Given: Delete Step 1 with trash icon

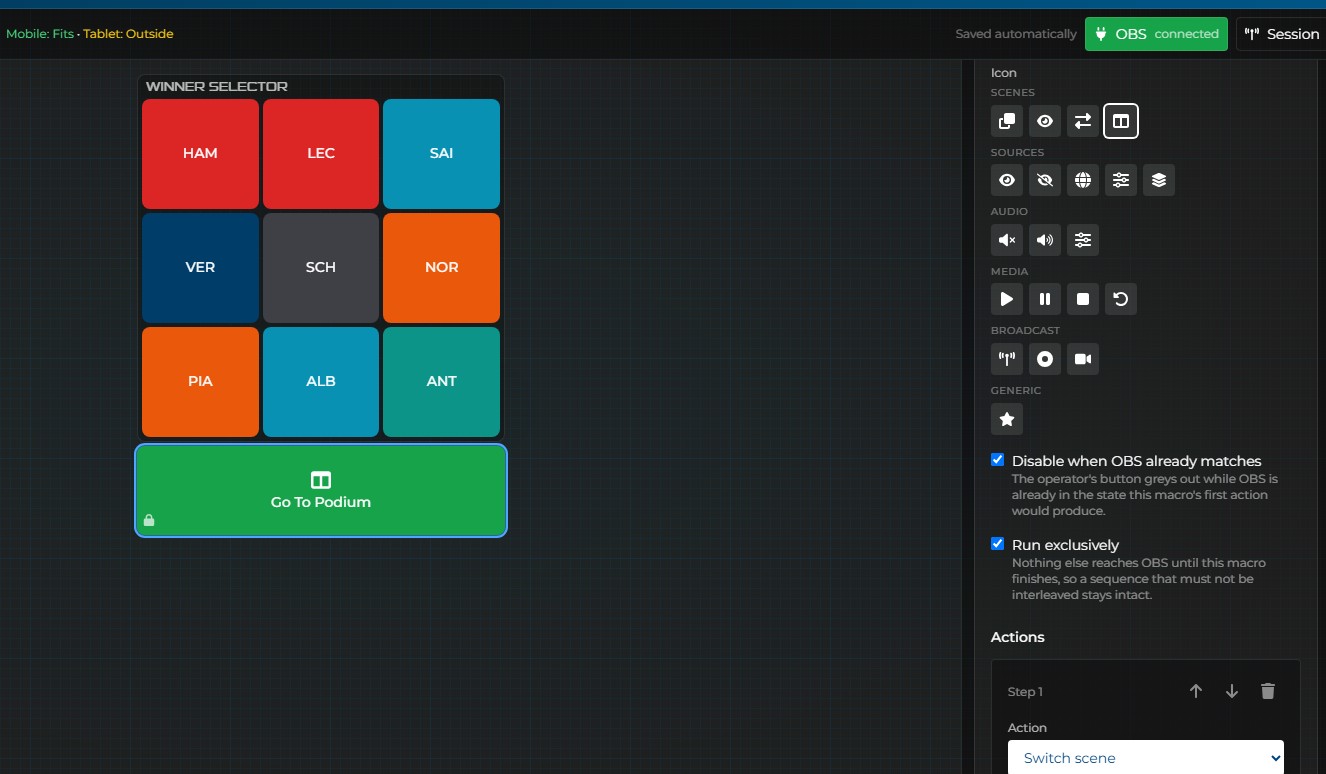Looking at the screenshot, I should (1268, 691).
